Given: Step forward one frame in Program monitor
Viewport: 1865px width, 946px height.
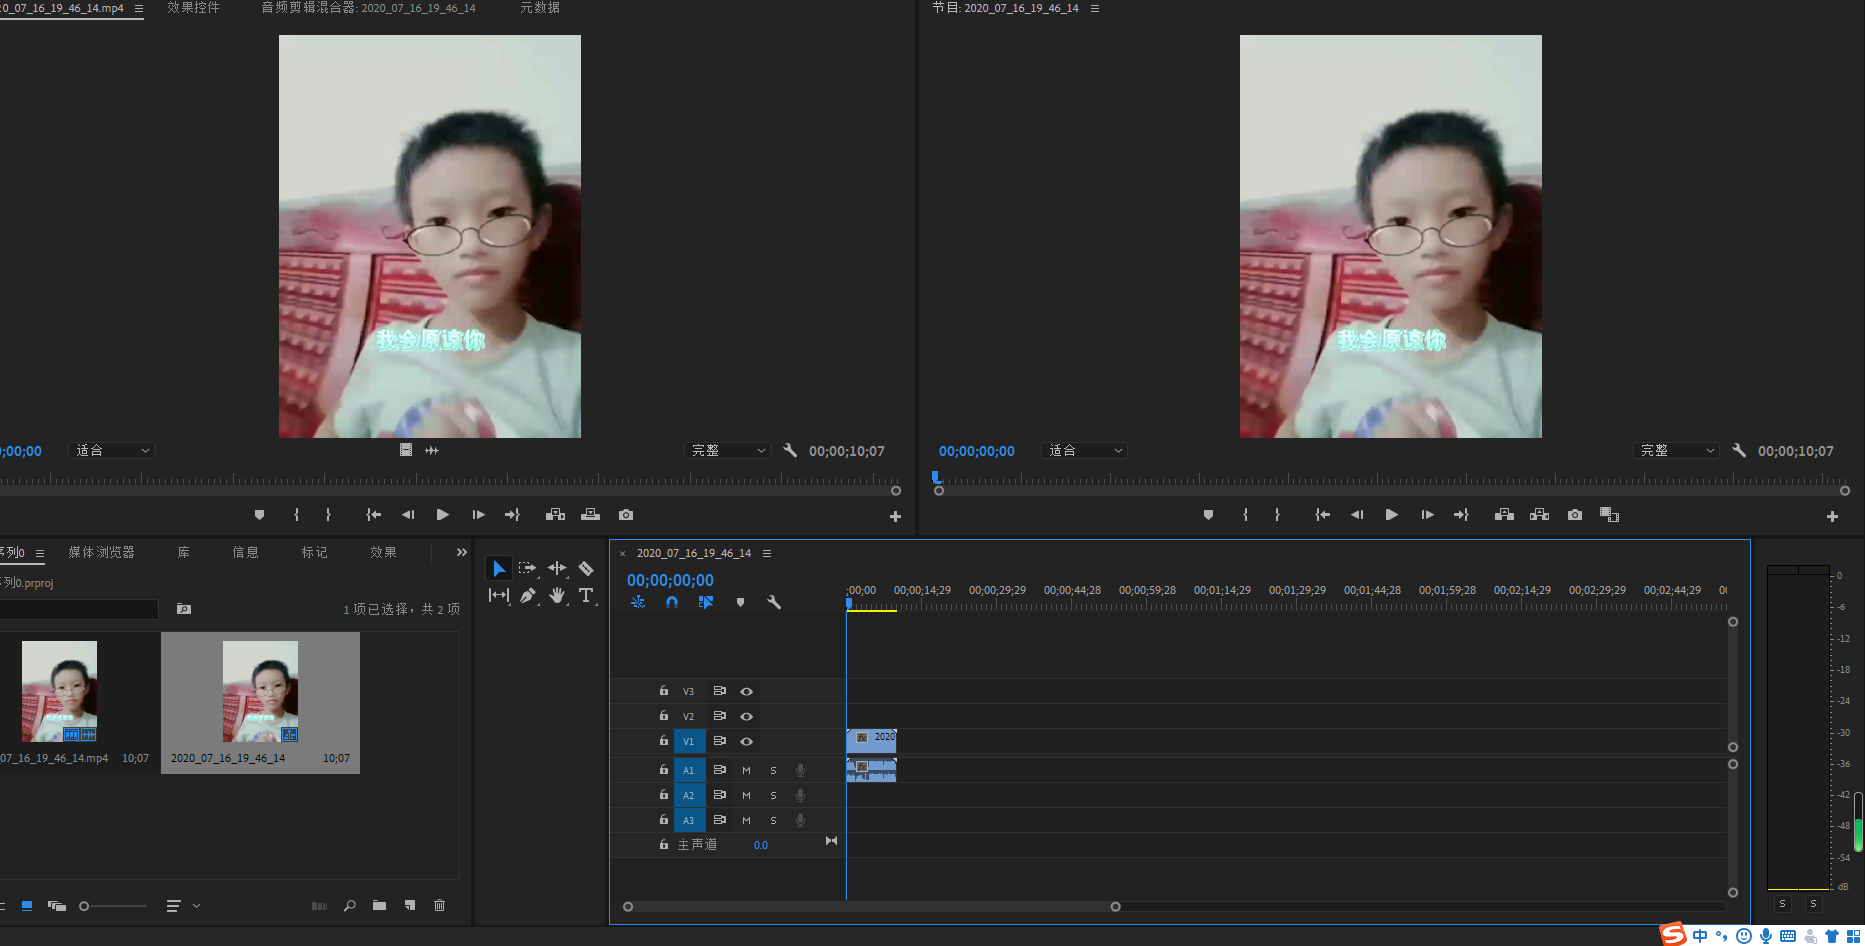Looking at the screenshot, I should (x=1427, y=514).
